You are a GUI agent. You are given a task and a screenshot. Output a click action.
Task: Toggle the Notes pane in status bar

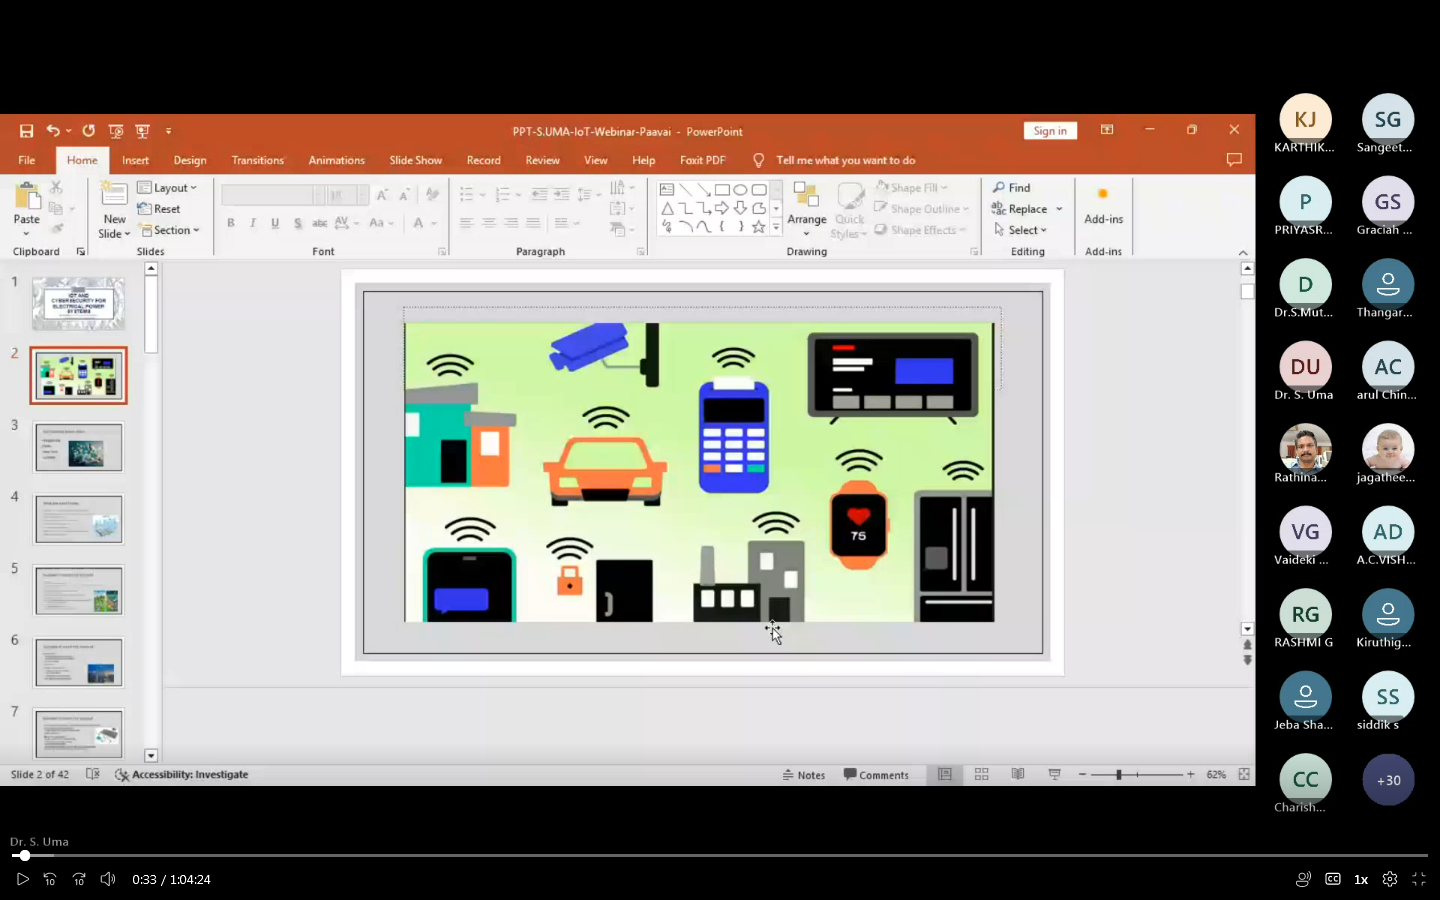coord(804,775)
